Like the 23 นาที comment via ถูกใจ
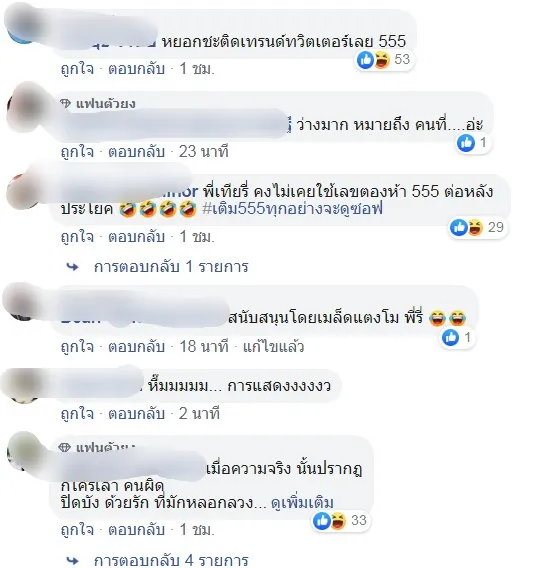The width and height of the screenshot is (546, 568). pos(77,151)
